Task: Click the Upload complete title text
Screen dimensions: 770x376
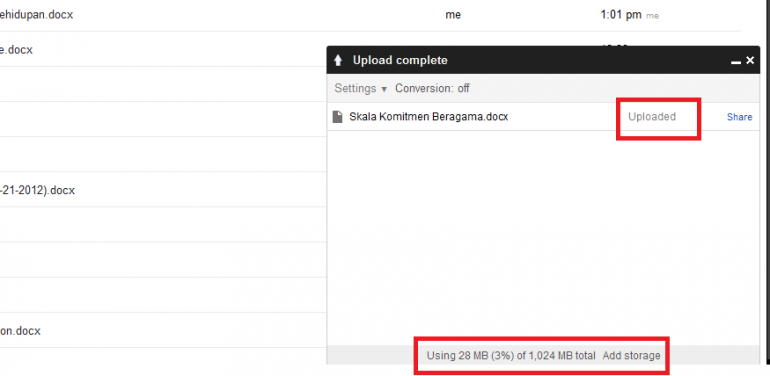Action: click(x=400, y=60)
